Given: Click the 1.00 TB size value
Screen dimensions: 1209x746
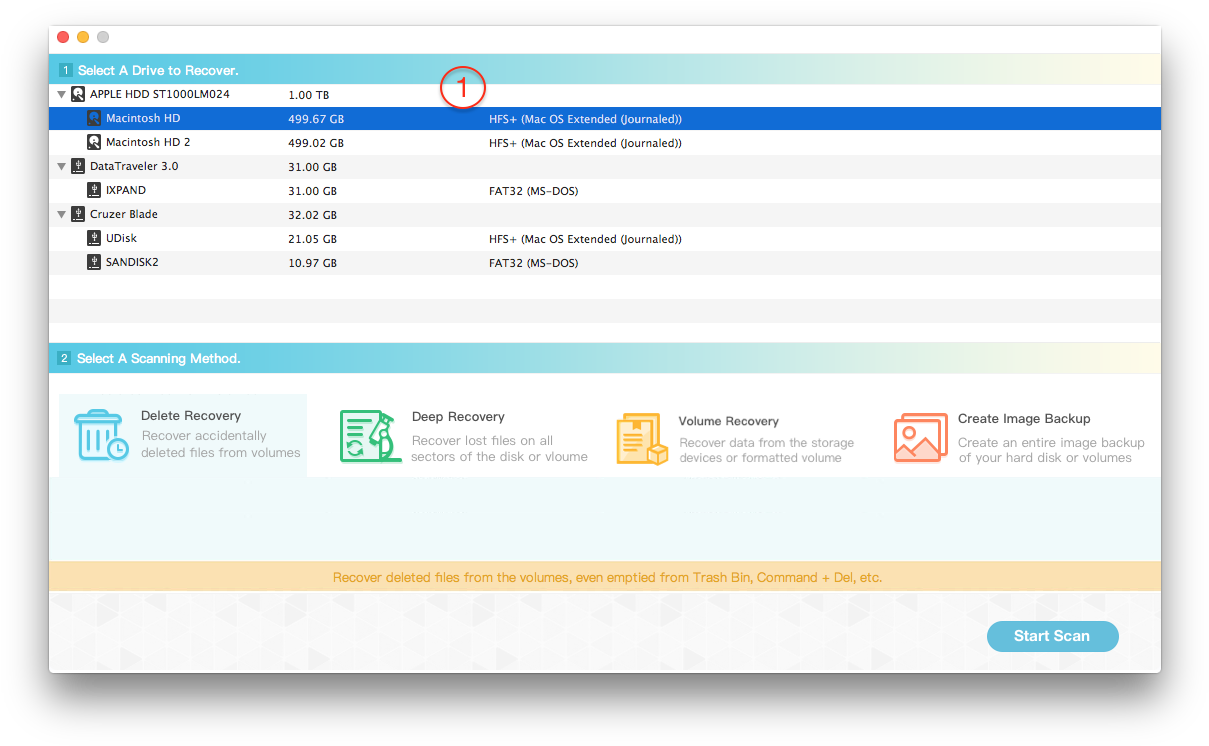Looking at the screenshot, I should 308,95.
